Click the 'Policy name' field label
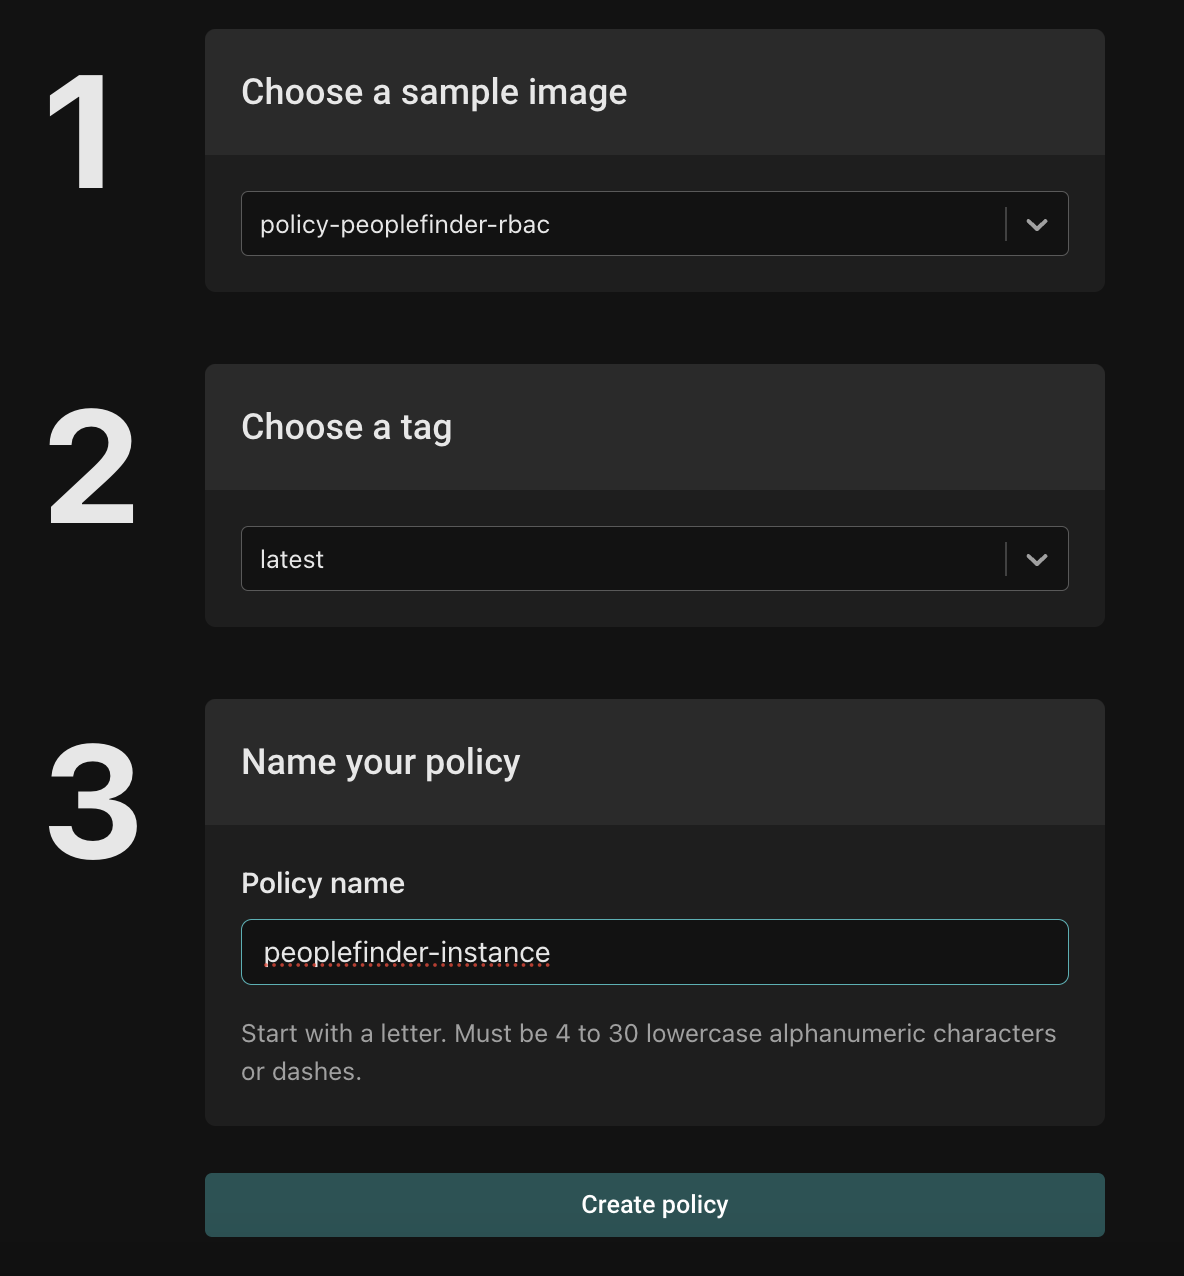The image size is (1184, 1276). coord(323,883)
